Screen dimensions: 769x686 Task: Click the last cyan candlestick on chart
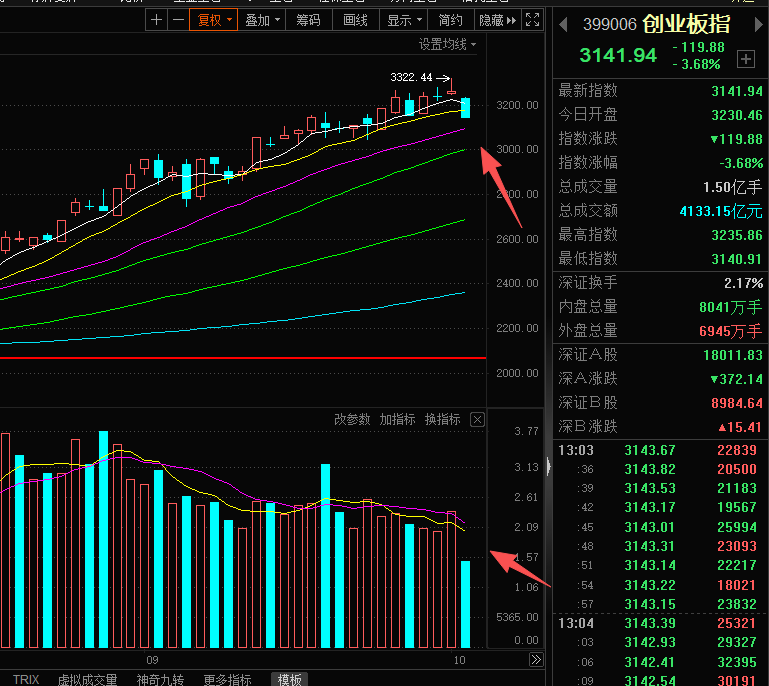465,107
